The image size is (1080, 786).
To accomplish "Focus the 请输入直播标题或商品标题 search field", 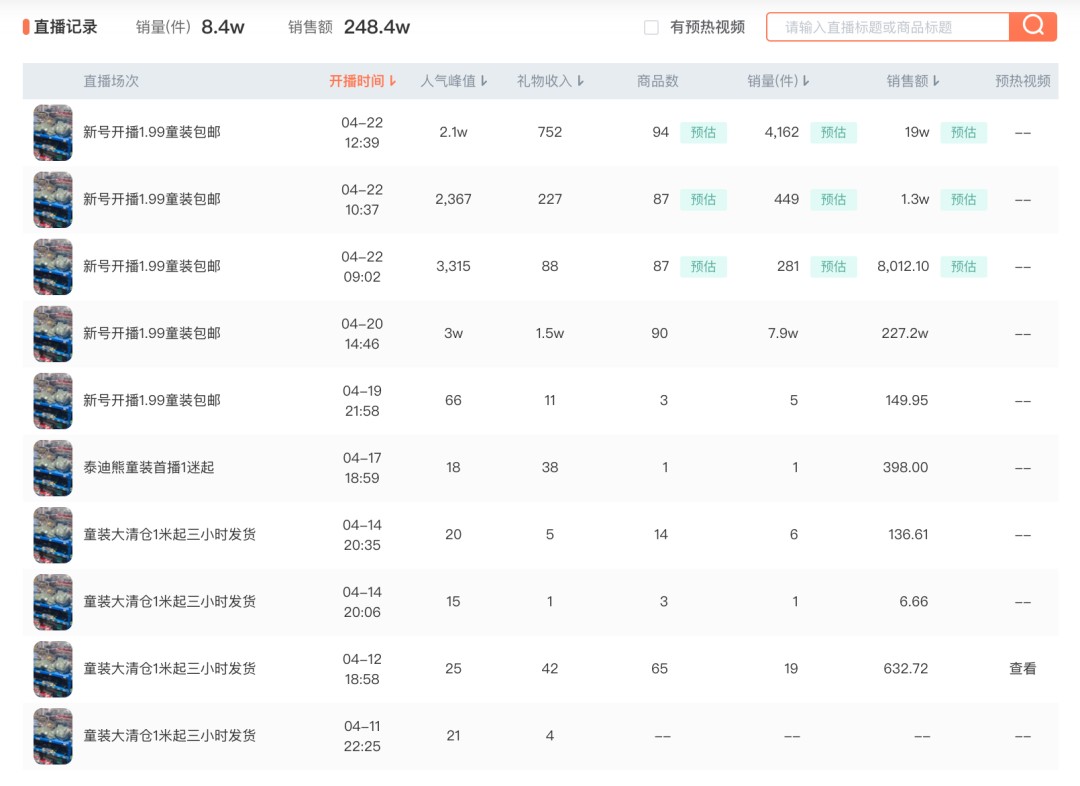I will [888, 27].
